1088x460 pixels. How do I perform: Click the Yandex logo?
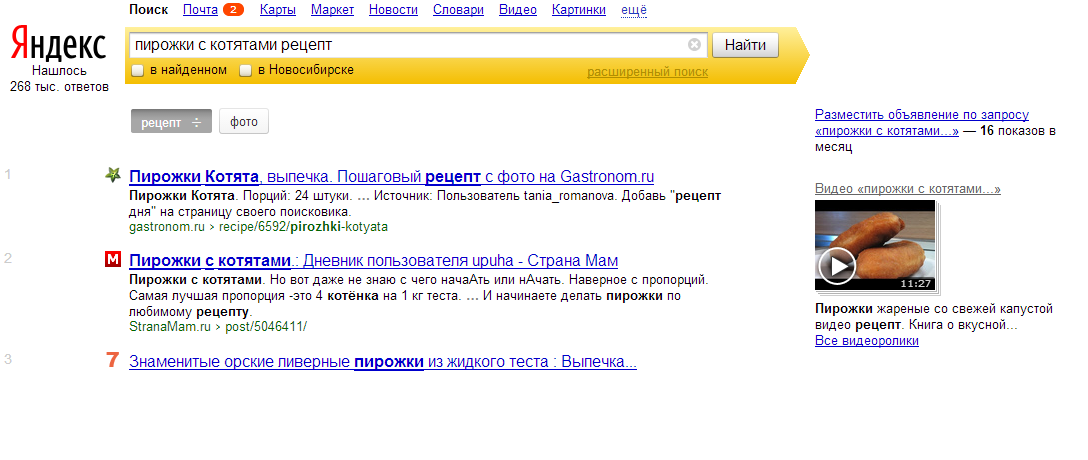point(59,44)
